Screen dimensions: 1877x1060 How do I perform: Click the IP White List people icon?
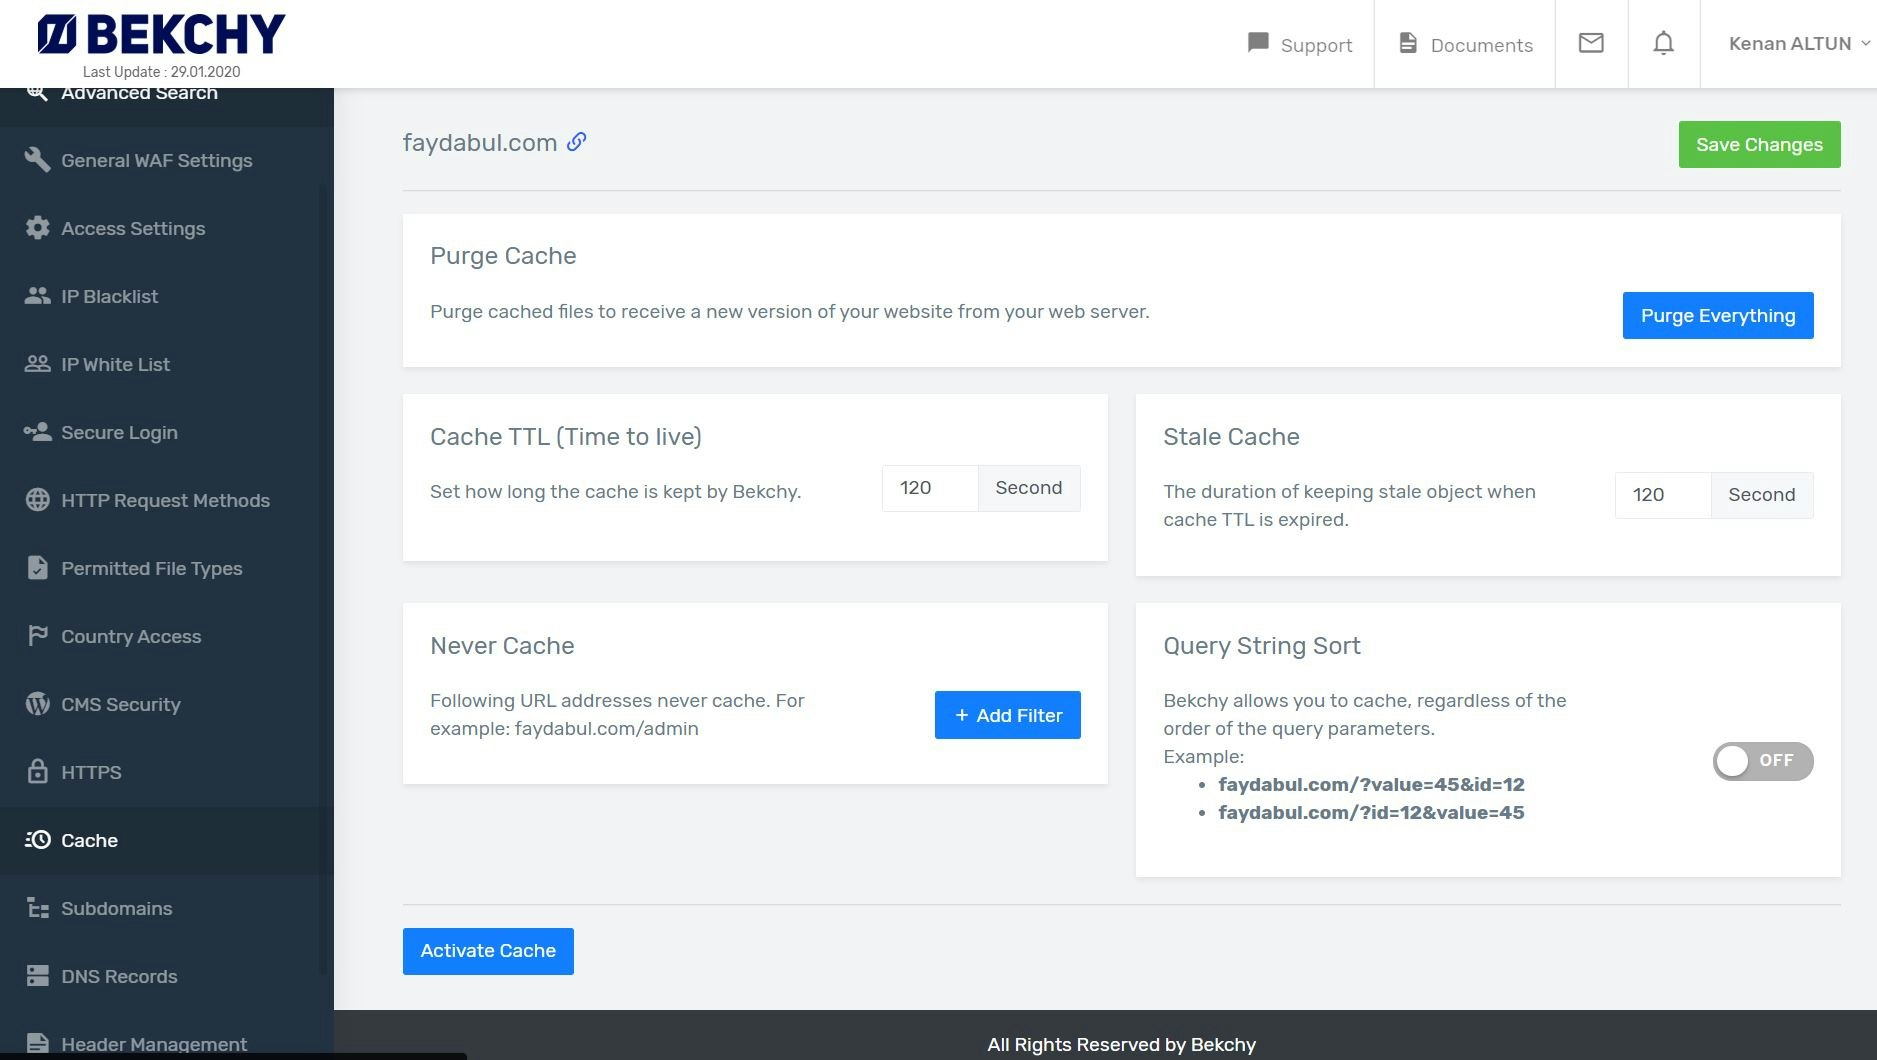37,364
